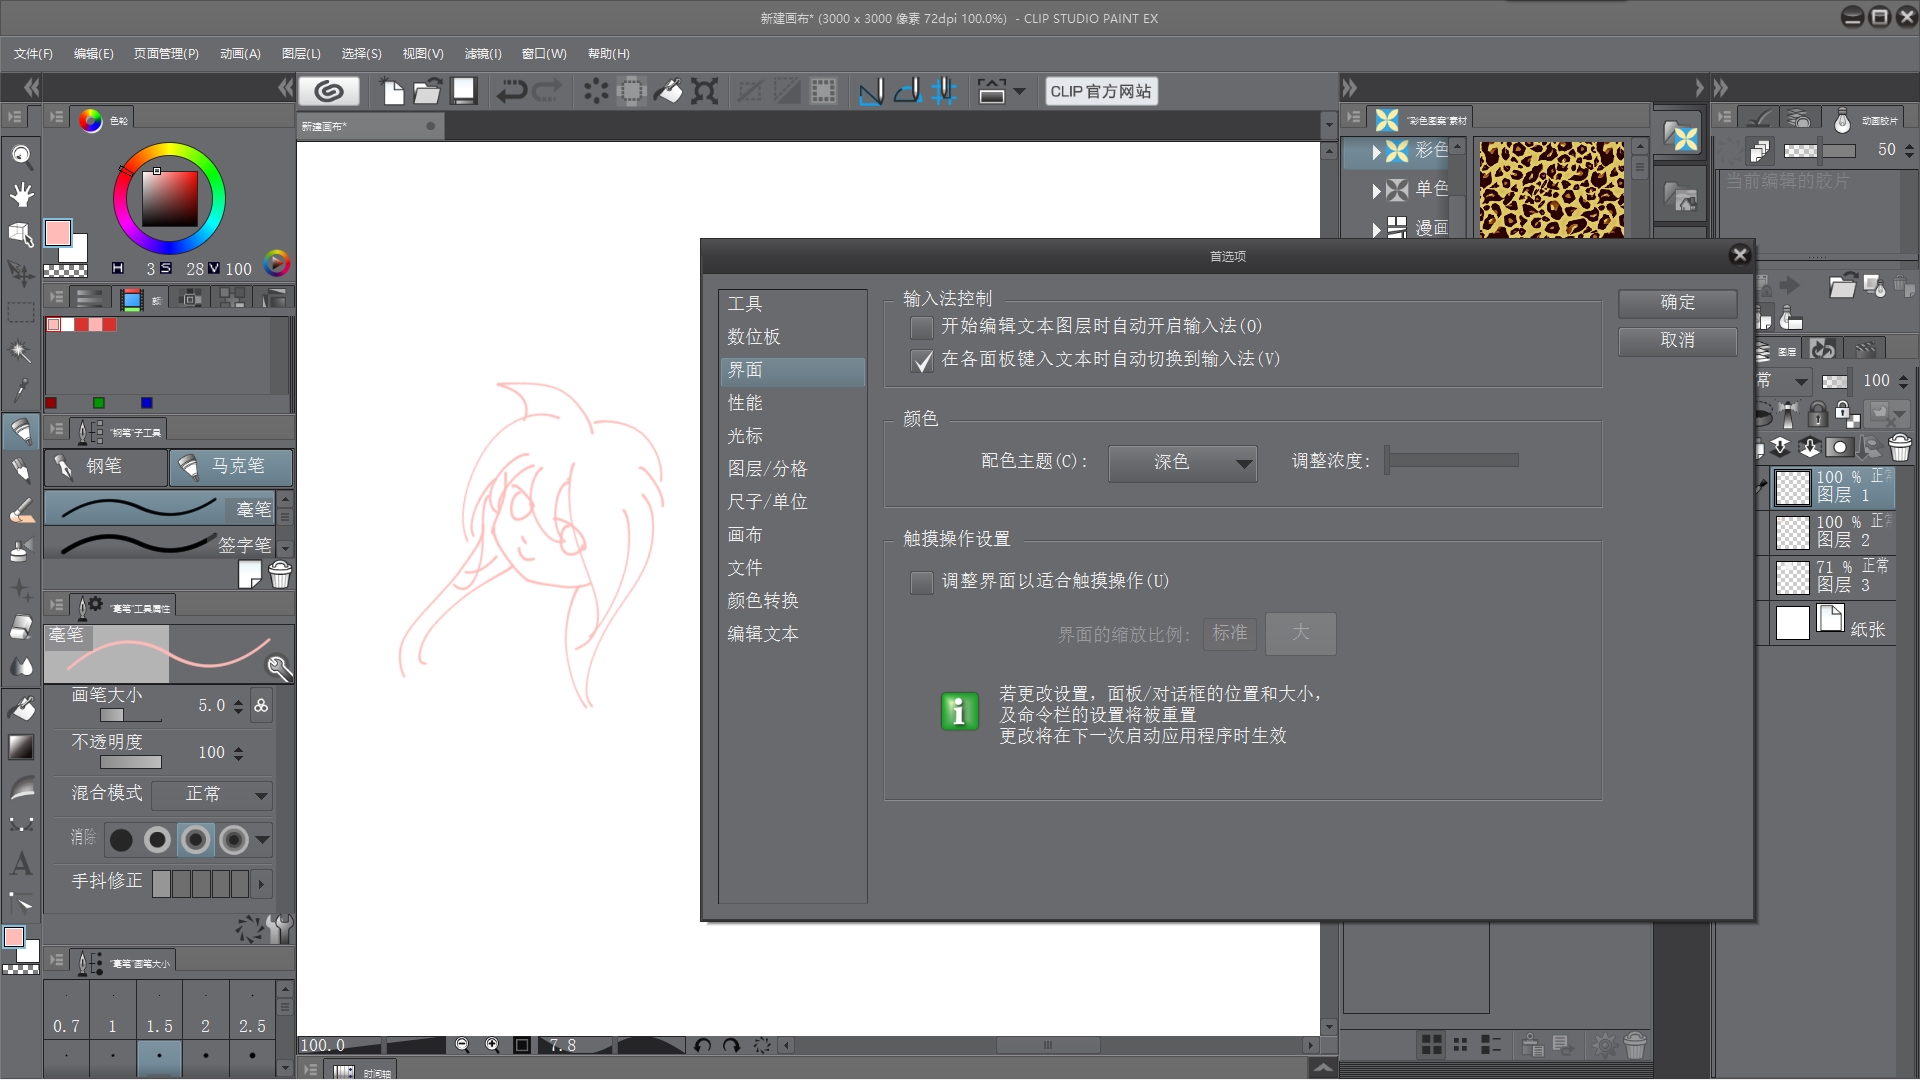Select 性能 in preferences category list
The width and height of the screenshot is (1920, 1080).
(x=745, y=403)
